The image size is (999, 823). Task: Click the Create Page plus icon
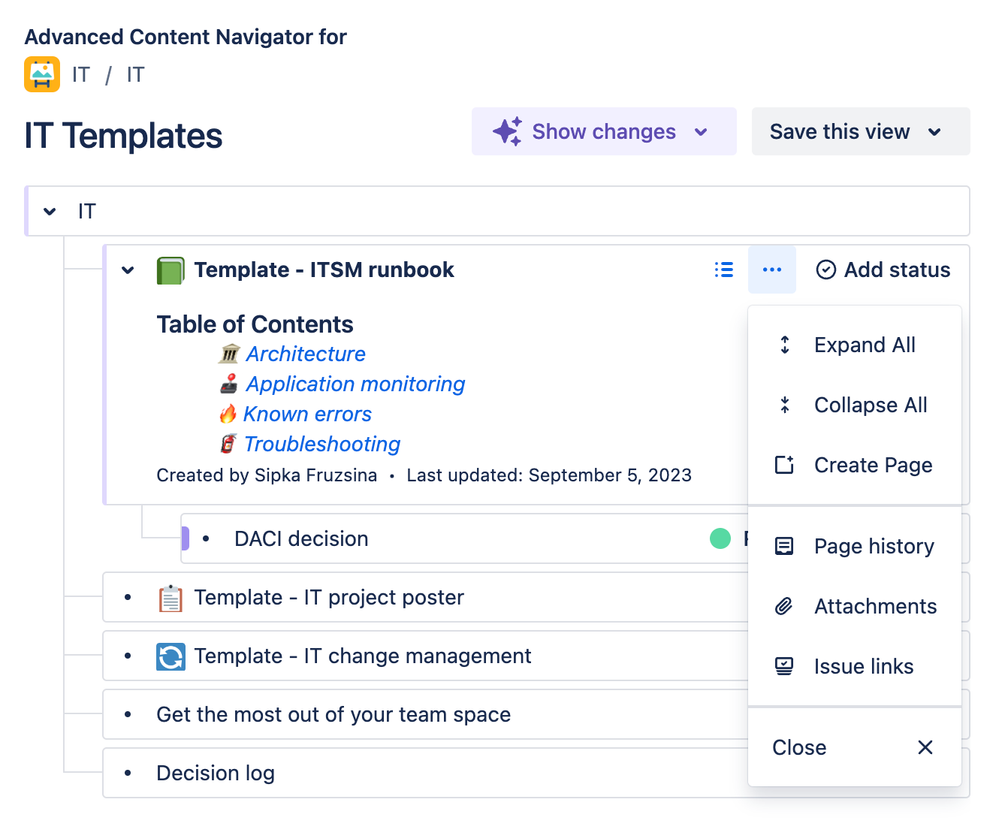(x=784, y=464)
